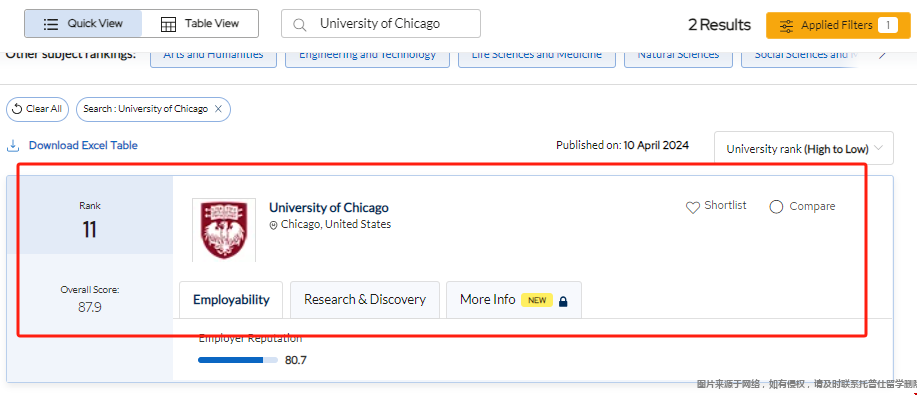Click the applied filters count badge
Viewport: 917px width, 395px height.
pos(887,25)
